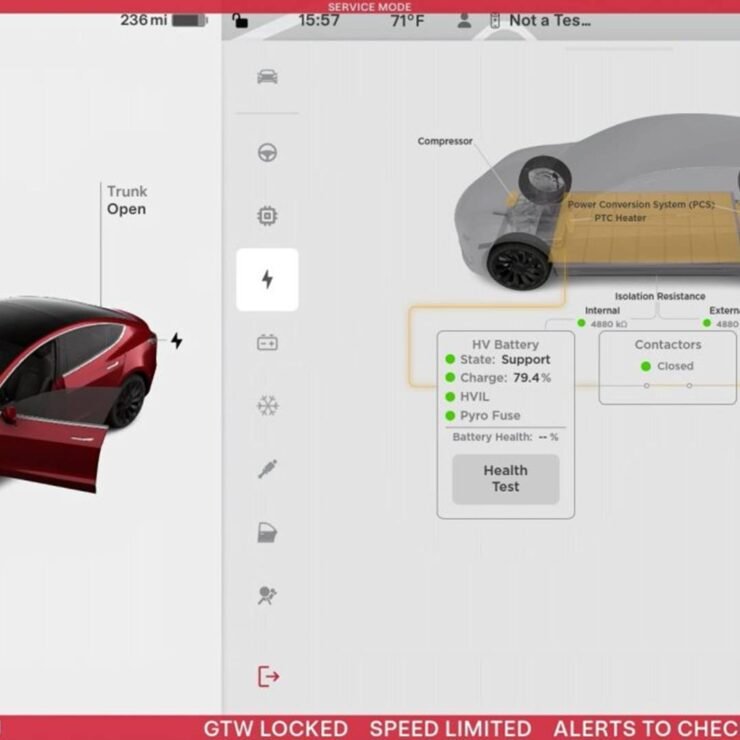Open the thermal snowflake sidebar icon
Image resolution: width=740 pixels, height=740 pixels.
coord(267,406)
